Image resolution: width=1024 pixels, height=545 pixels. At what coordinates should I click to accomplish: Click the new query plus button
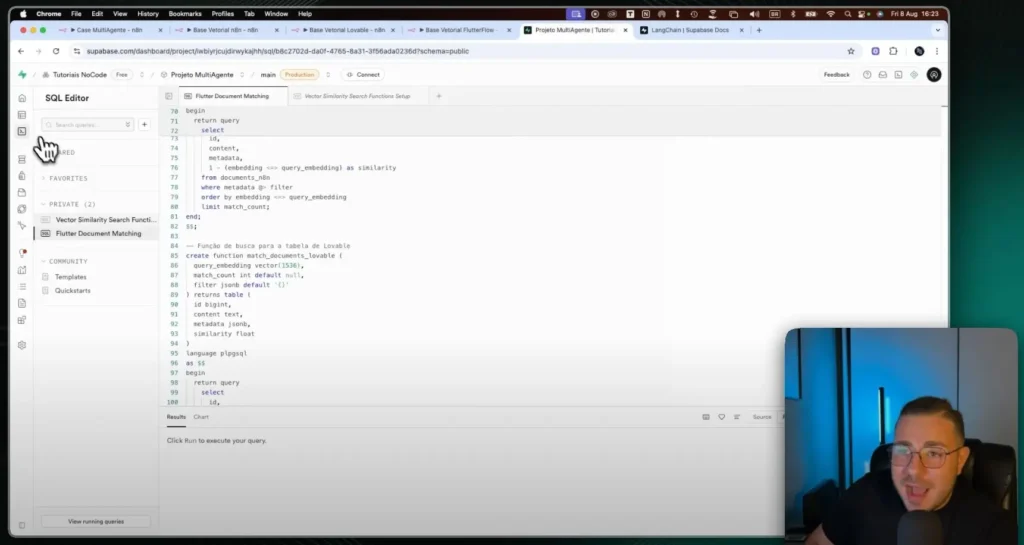(144, 125)
